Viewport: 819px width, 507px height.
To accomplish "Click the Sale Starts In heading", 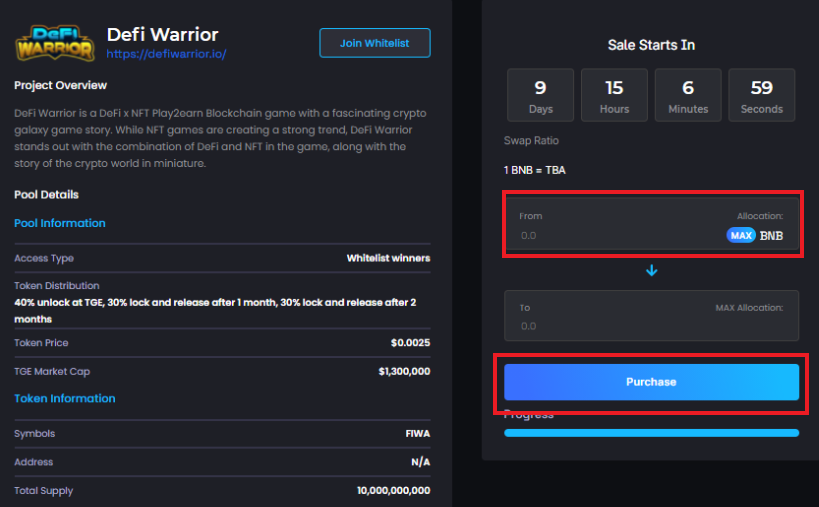I will tap(651, 45).
